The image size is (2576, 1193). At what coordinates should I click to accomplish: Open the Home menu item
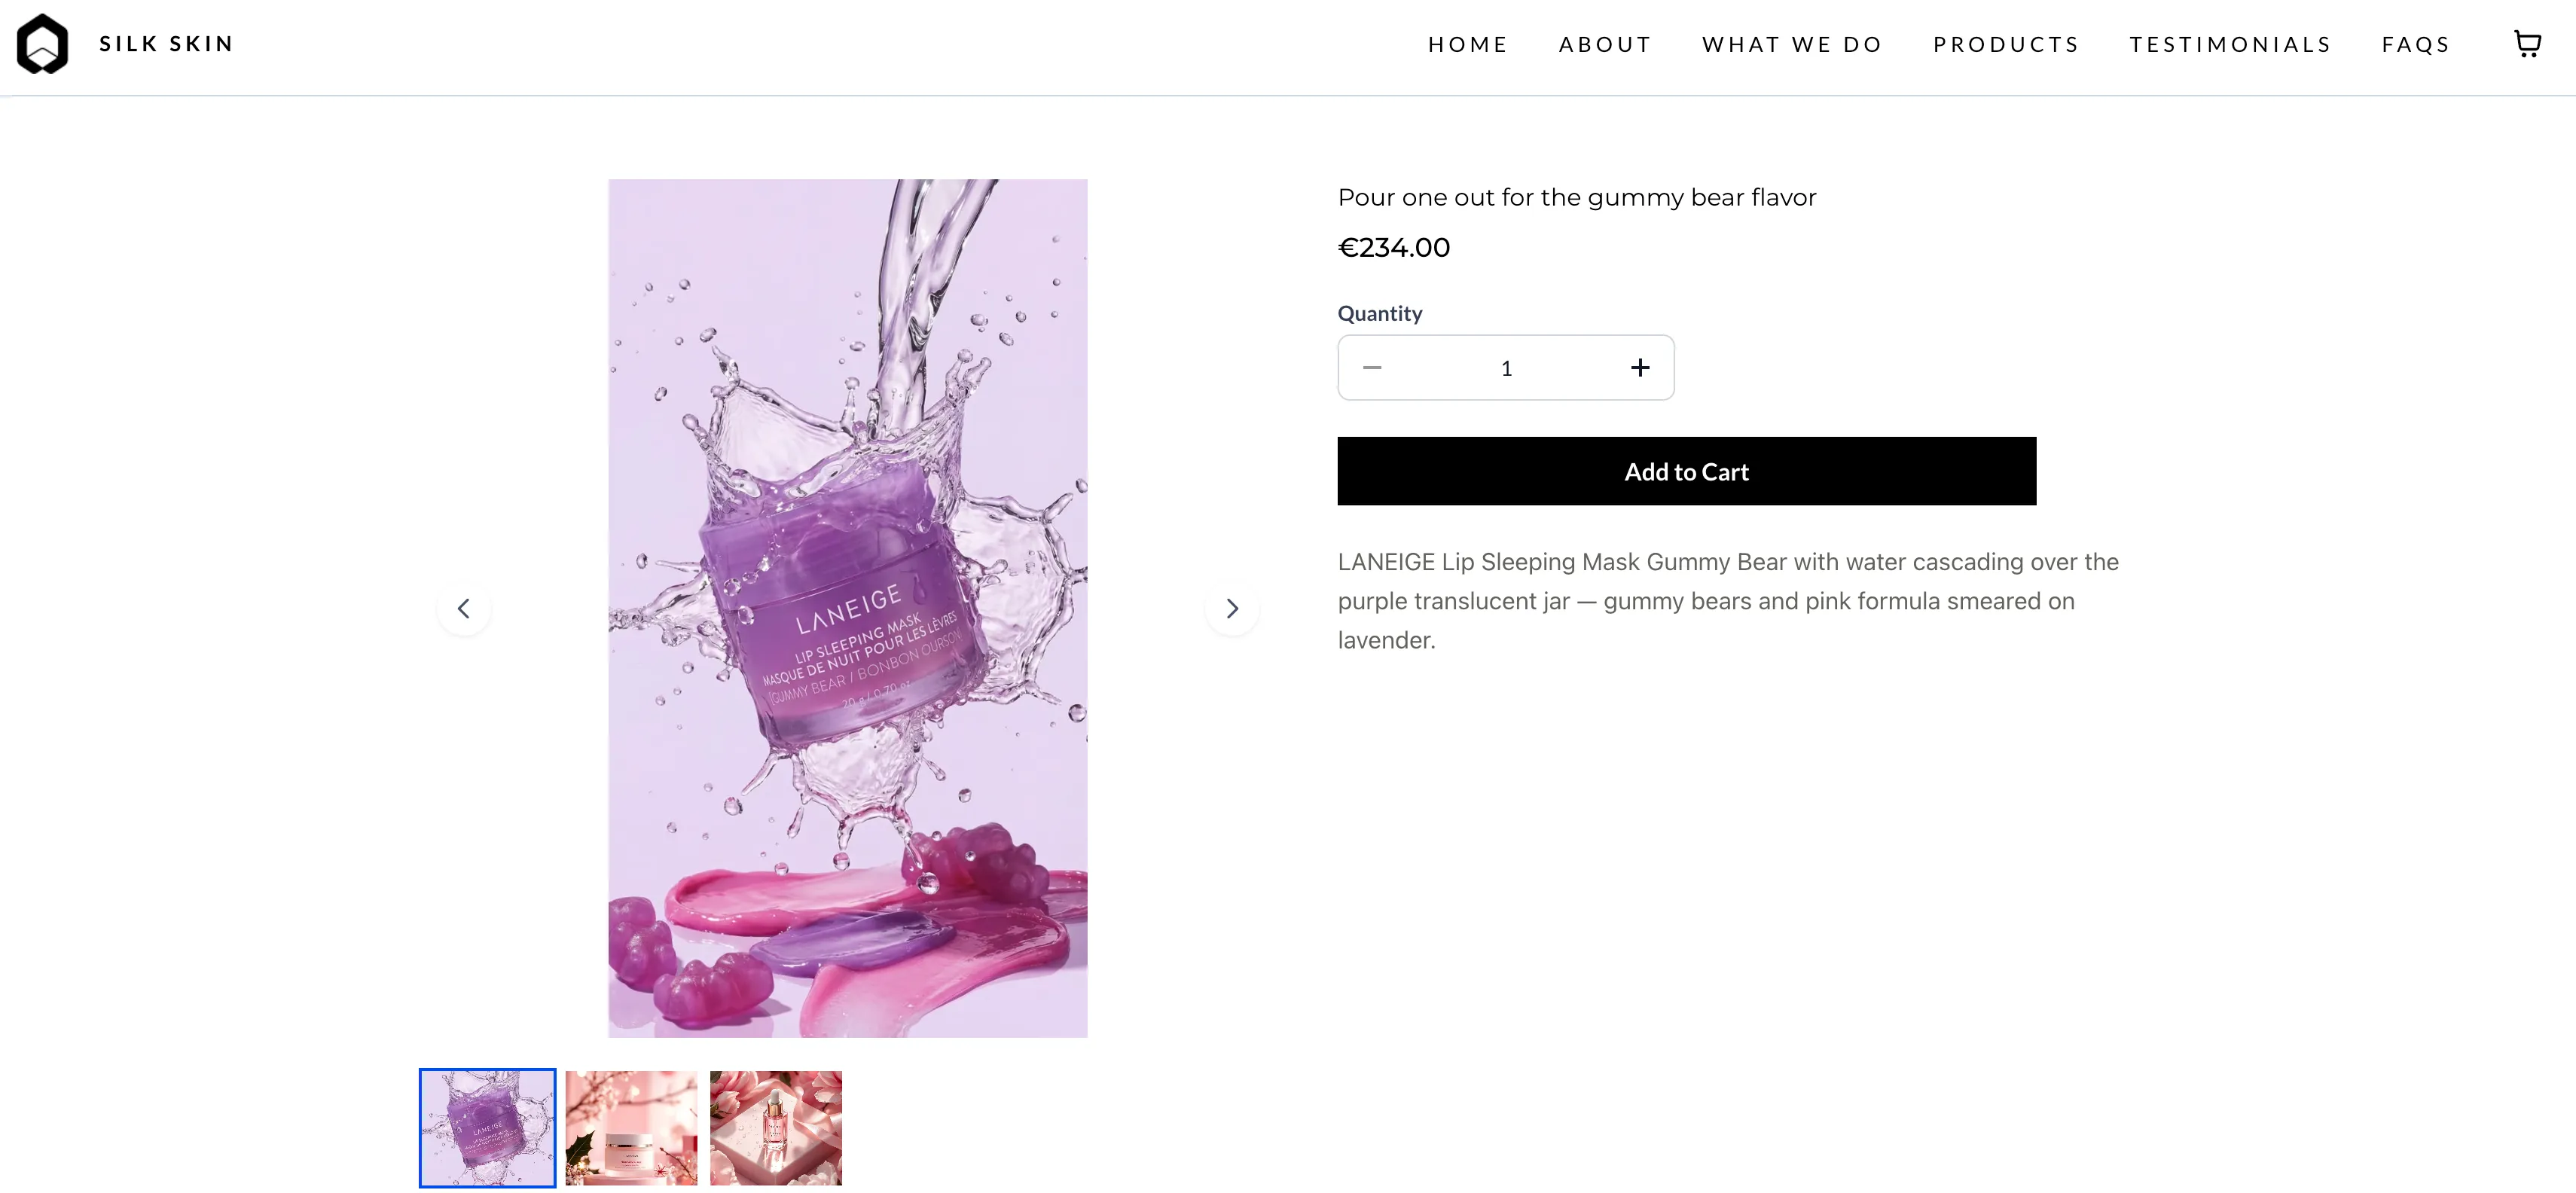pyautogui.click(x=1467, y=44)
